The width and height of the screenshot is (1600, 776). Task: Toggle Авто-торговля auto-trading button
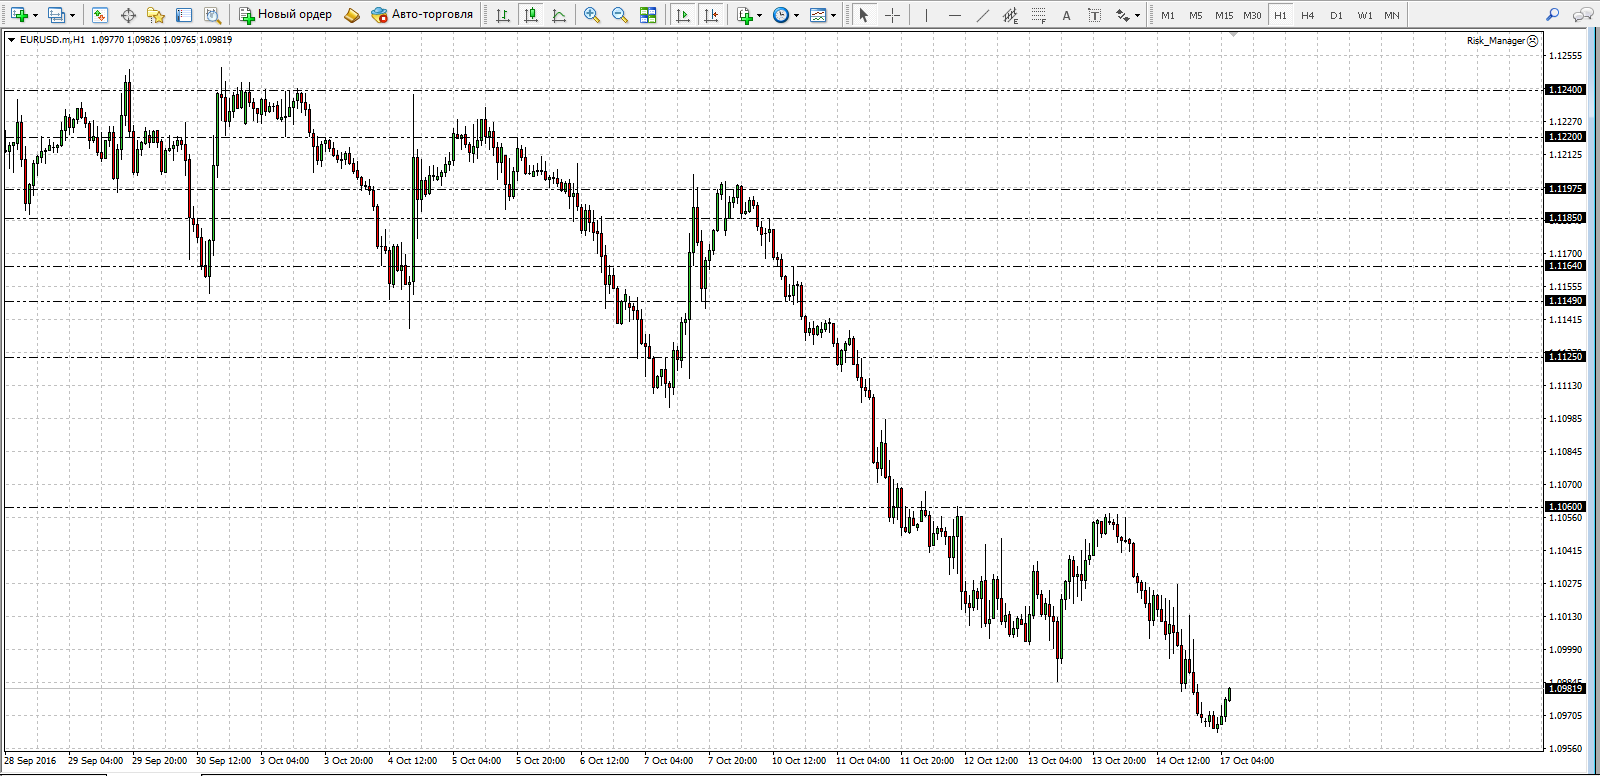point(422,15)
